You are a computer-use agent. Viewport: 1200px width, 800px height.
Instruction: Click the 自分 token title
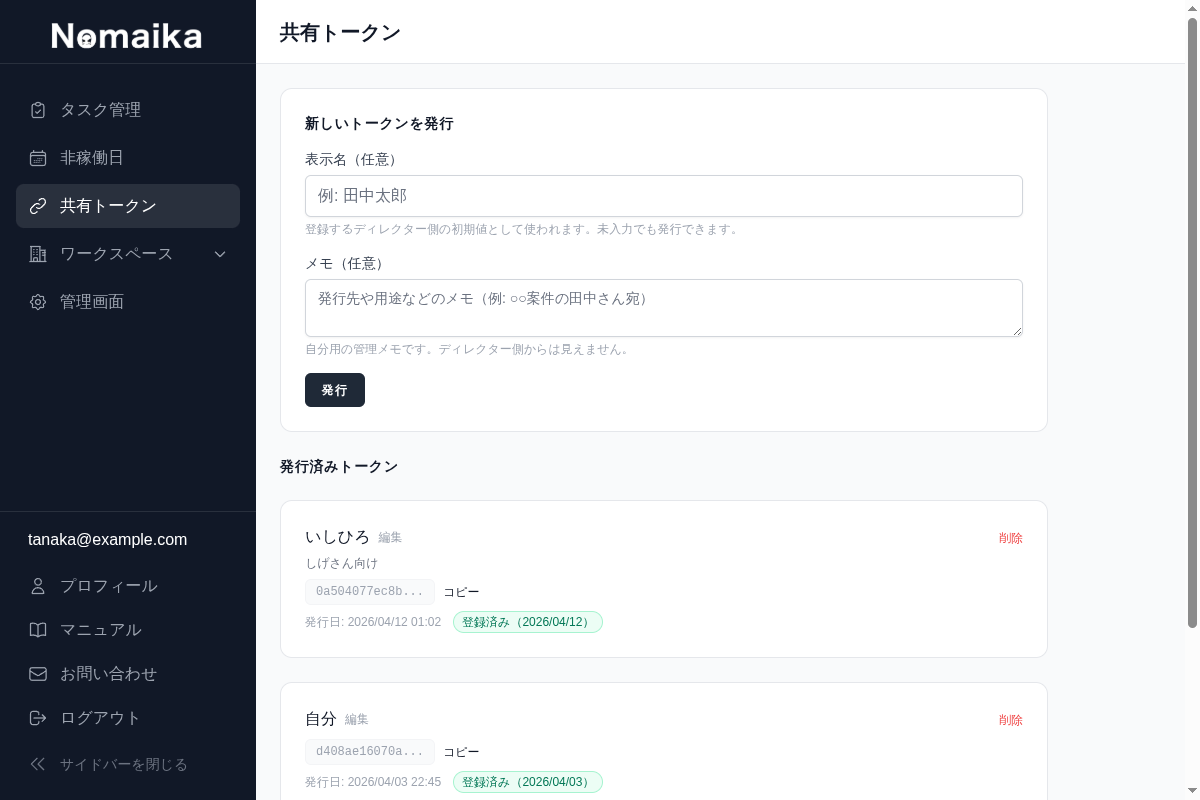click(321, 719)
